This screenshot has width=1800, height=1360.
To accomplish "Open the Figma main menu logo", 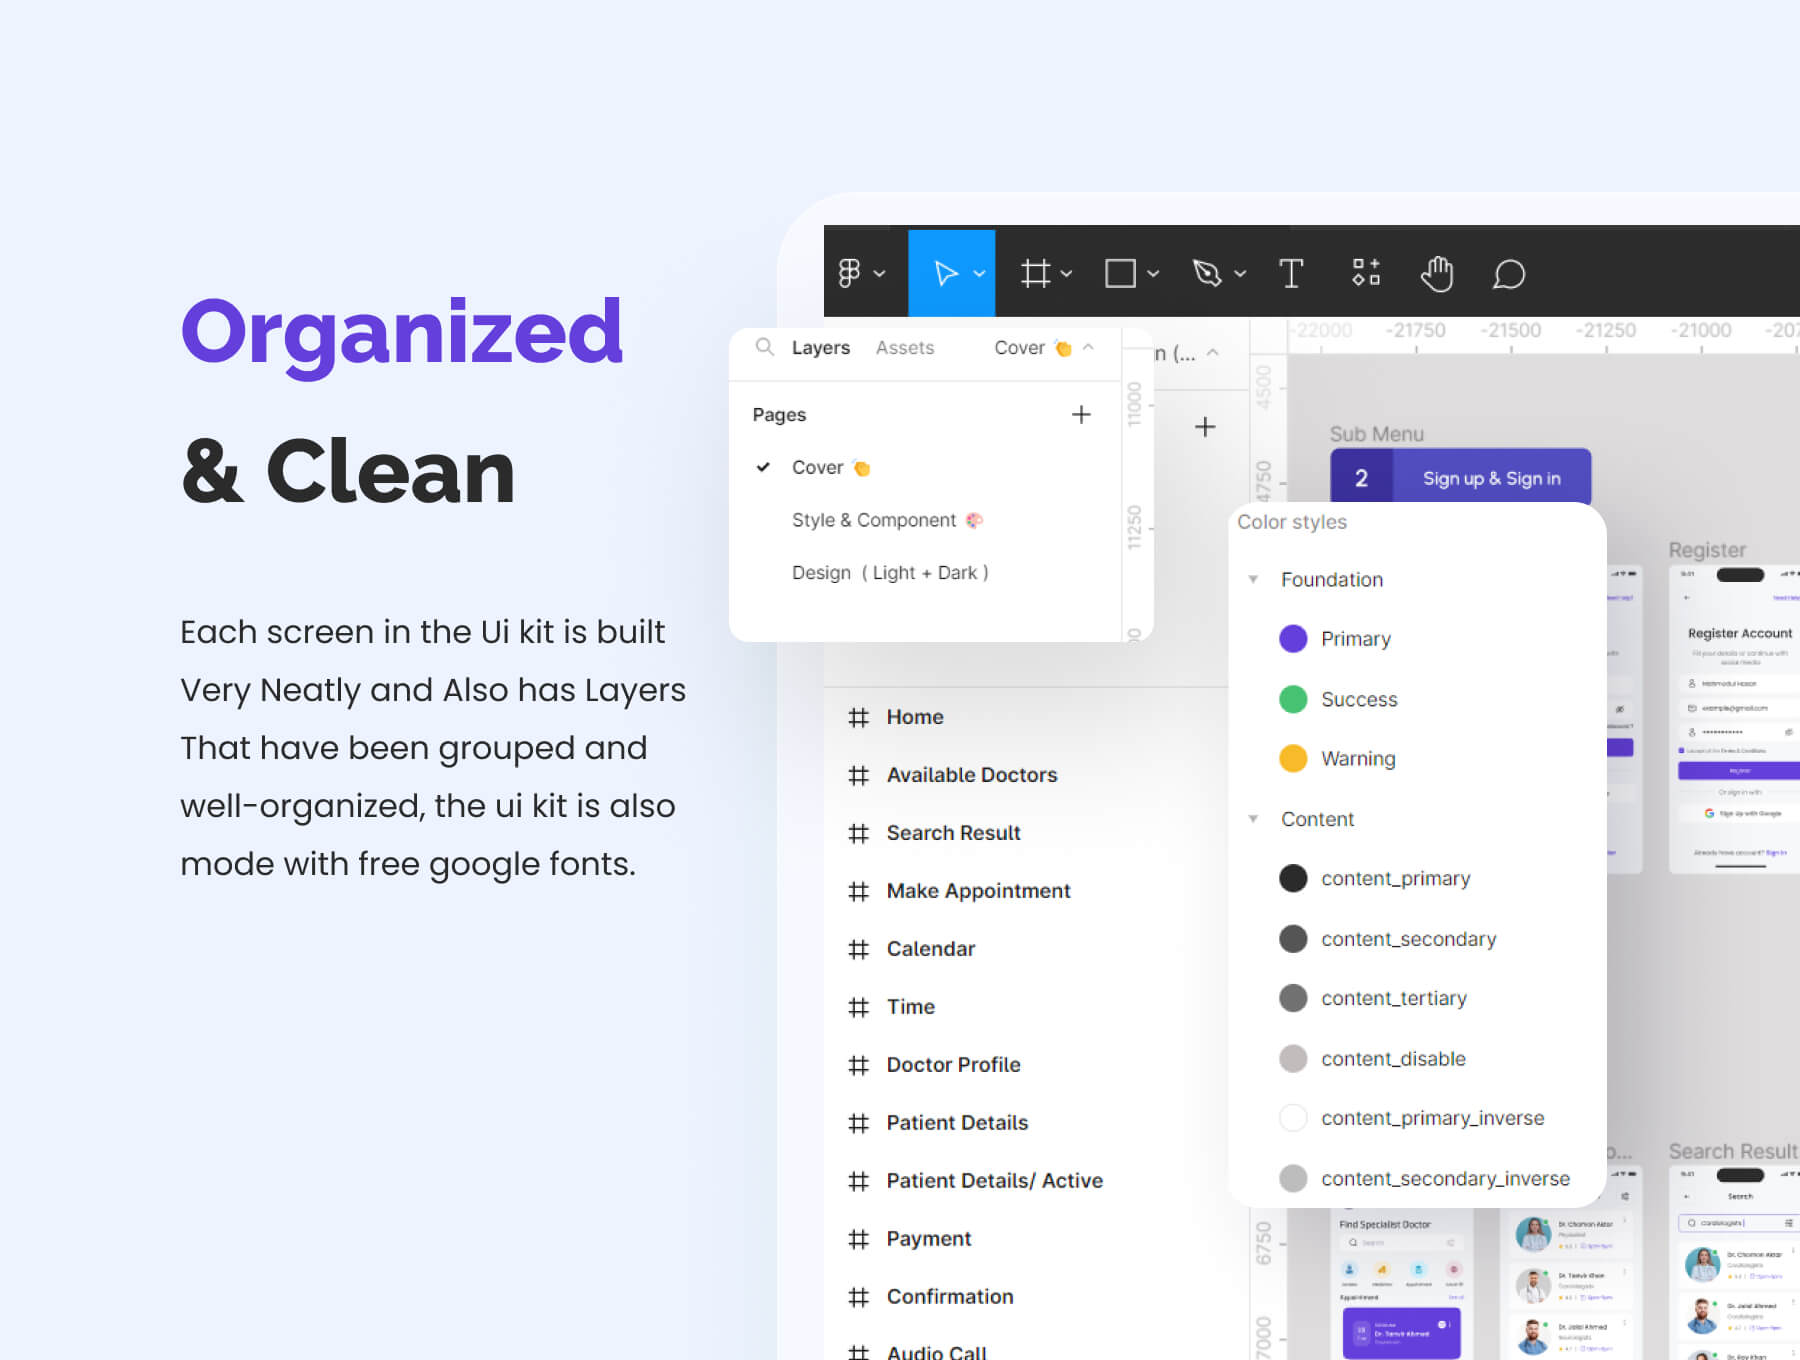I will coord(850,273).
